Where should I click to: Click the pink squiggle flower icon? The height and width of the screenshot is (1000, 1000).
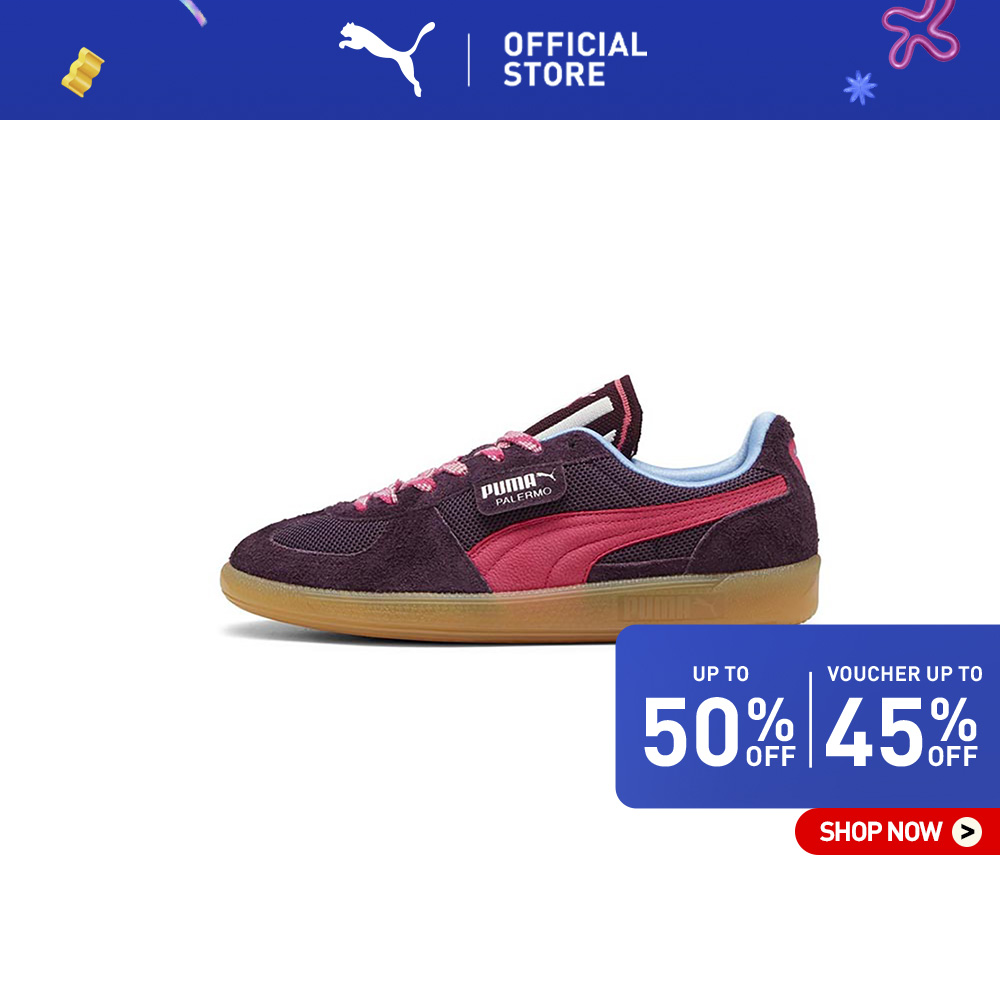coord(920,32)
